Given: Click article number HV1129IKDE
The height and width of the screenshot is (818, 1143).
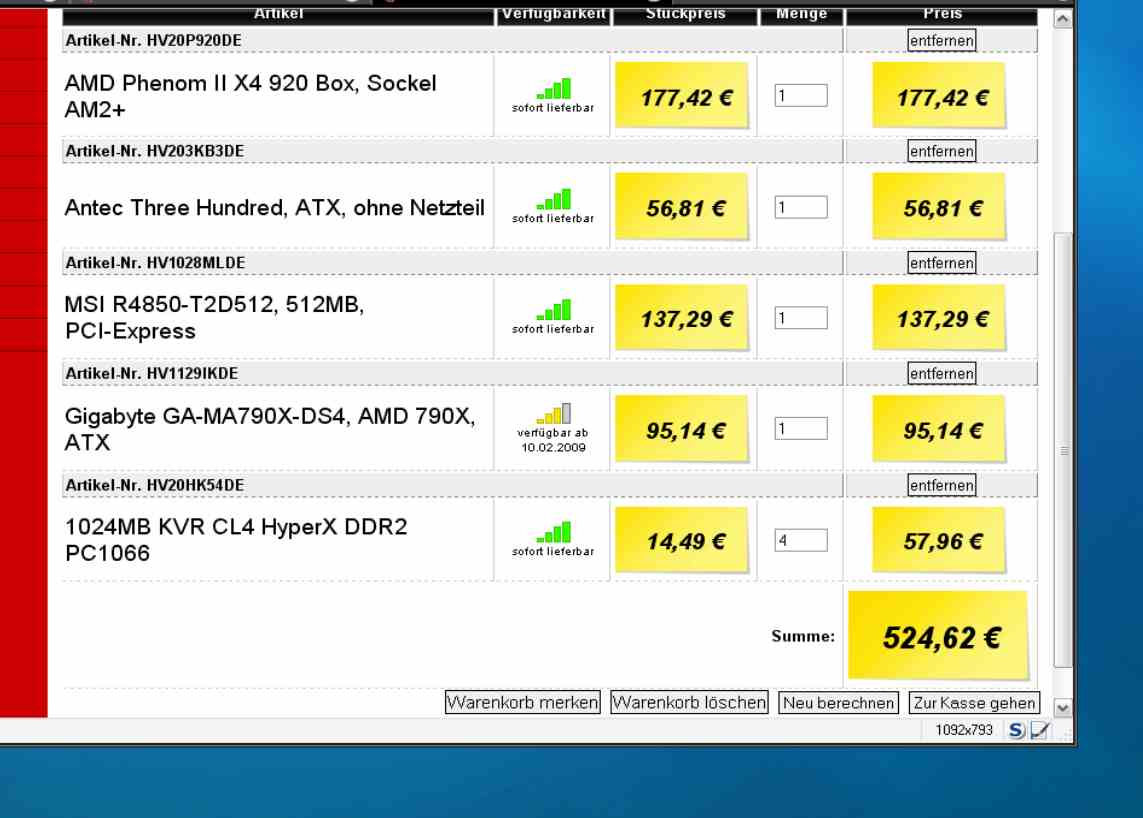Looking at the screenshot, I should [192, 374].
